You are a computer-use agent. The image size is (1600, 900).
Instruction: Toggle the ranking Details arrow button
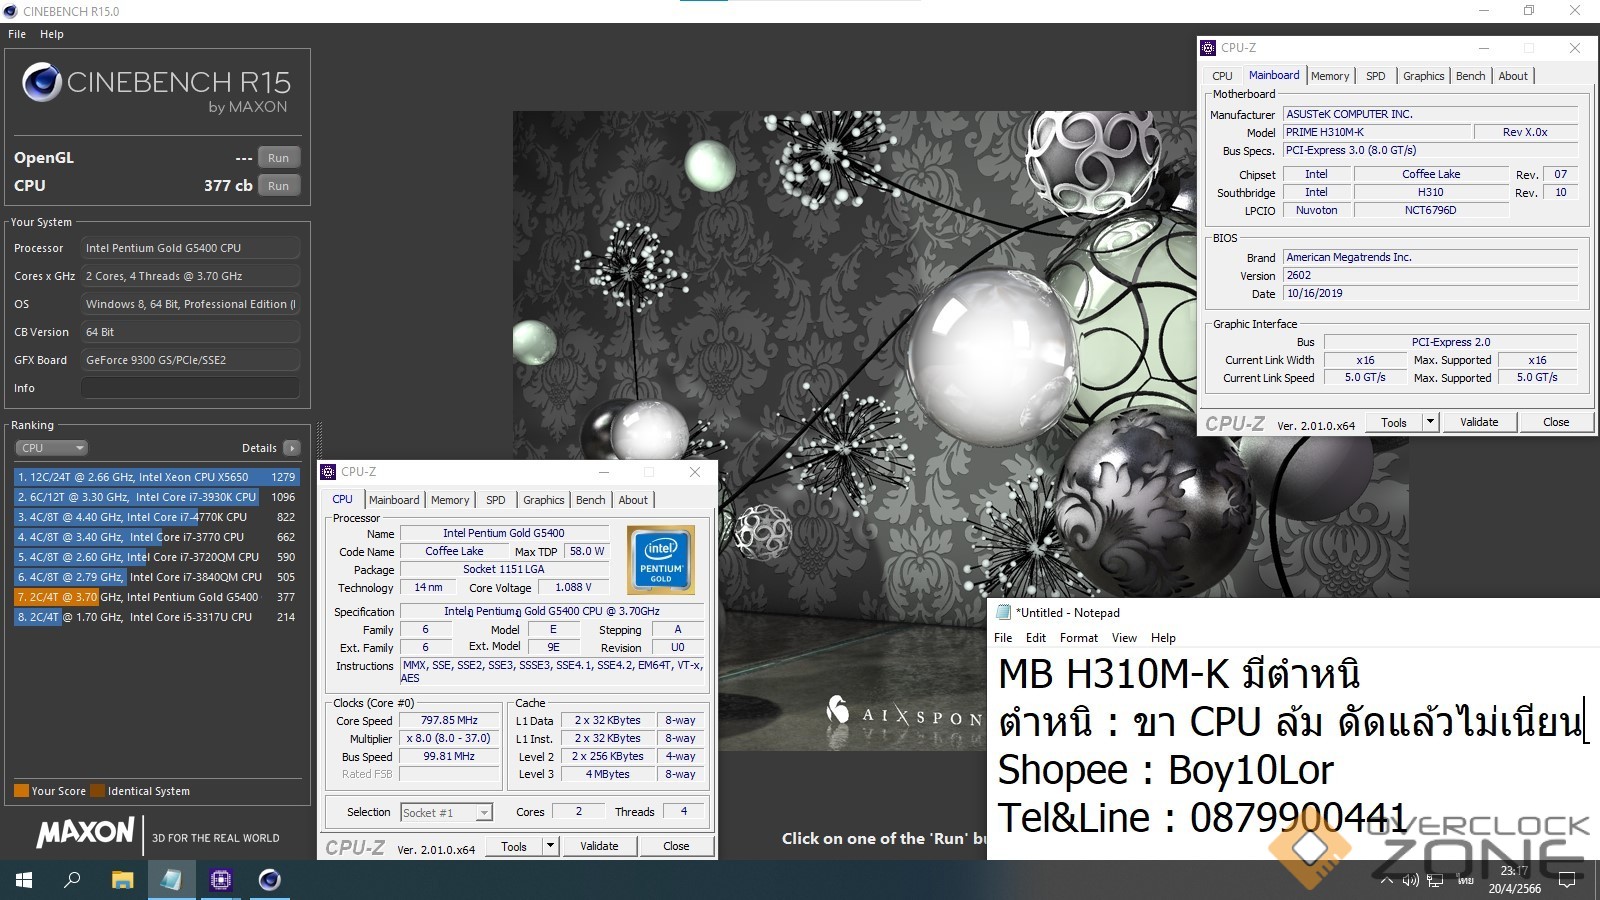pos(291,448)
